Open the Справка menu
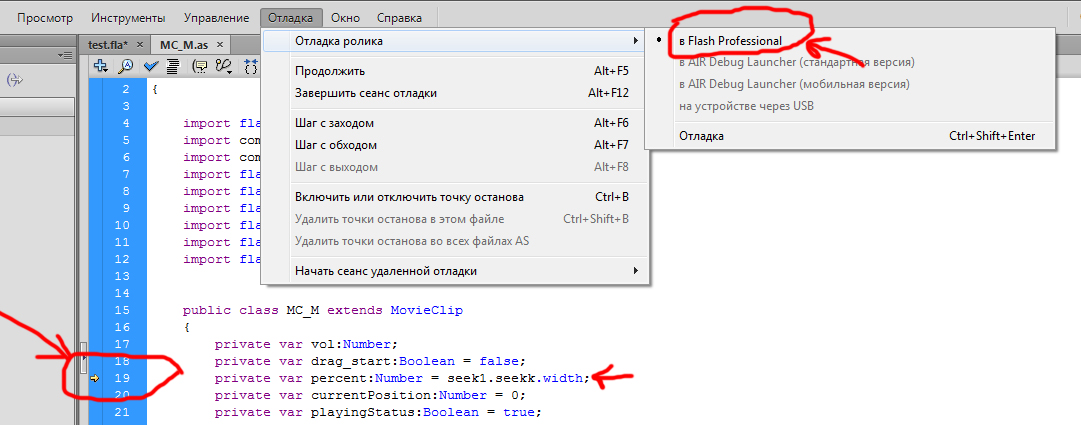 [x=400, y=18]
